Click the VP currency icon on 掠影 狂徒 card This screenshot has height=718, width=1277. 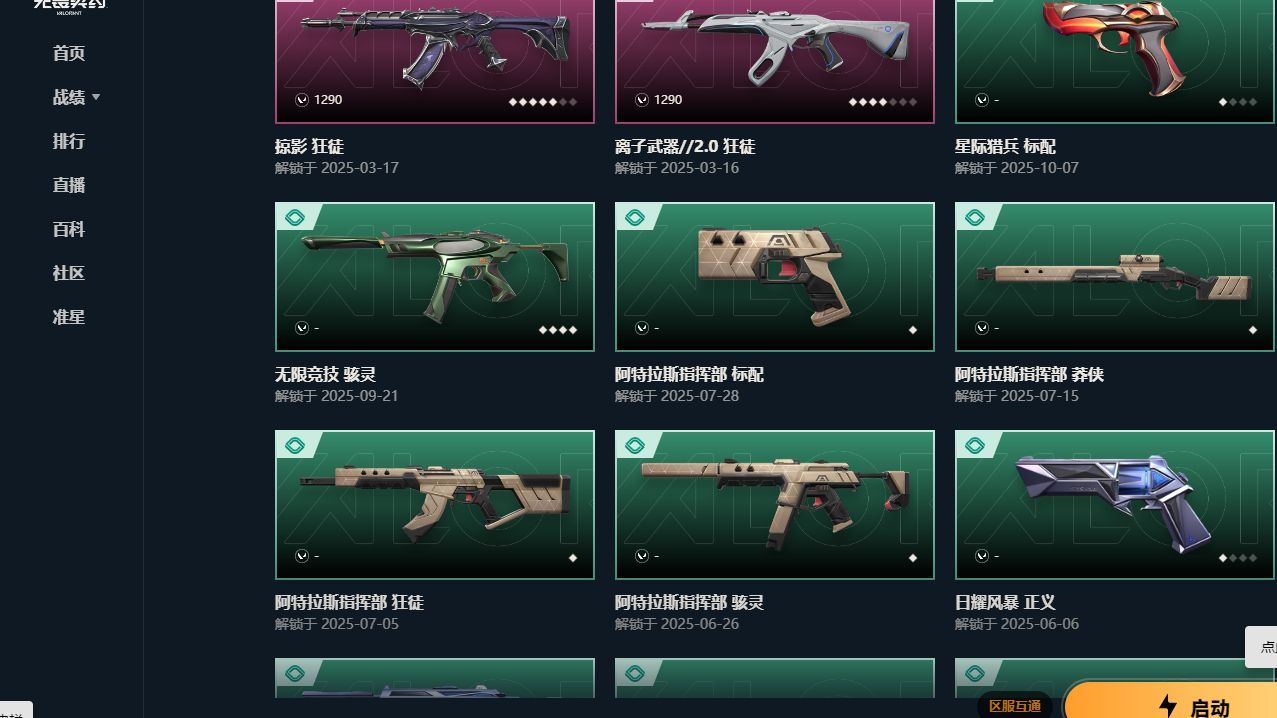[x=302, y=100]
